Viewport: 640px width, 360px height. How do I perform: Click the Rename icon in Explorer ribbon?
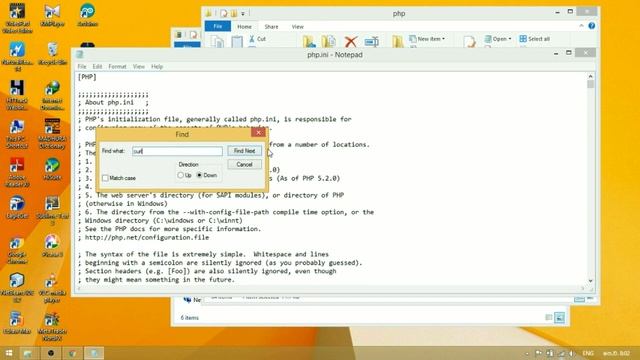[x=371, y=41]
